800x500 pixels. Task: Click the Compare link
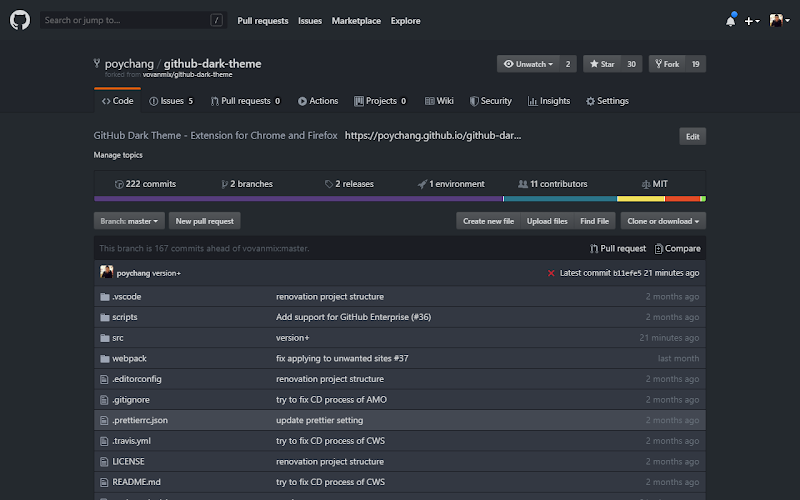pos(678,248)
